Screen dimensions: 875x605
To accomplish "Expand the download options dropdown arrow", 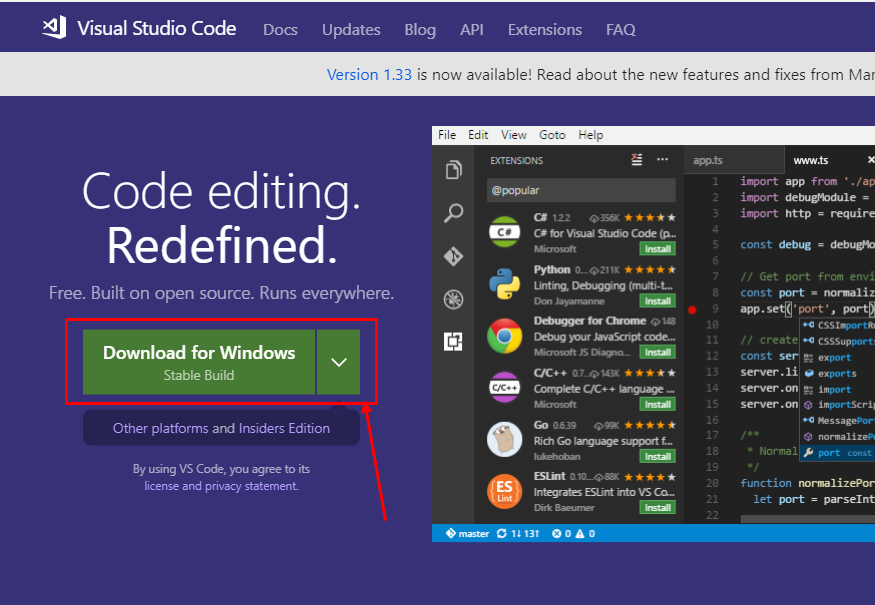I will click(x=339, y=362).
